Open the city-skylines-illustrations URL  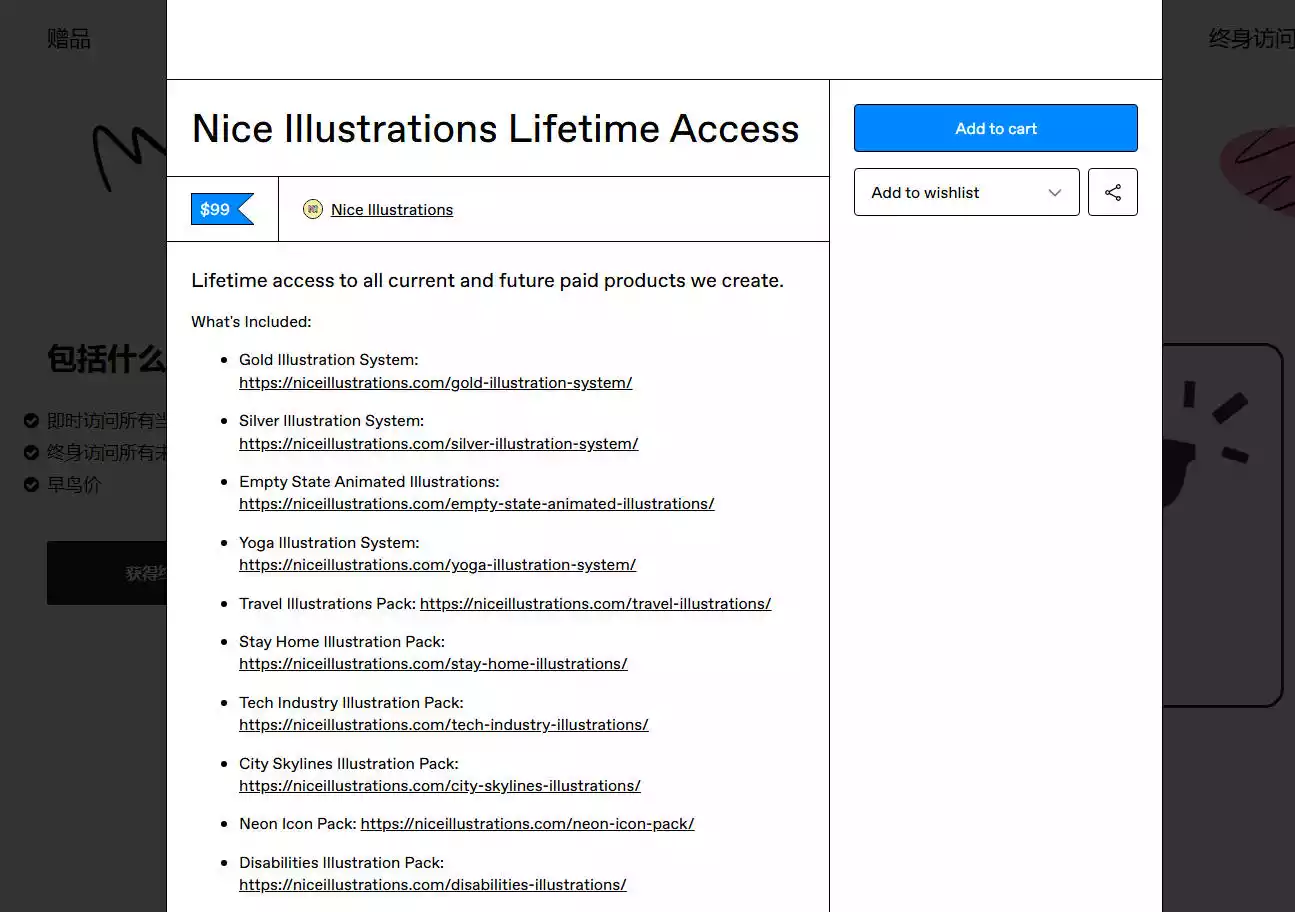coord(440,785)
